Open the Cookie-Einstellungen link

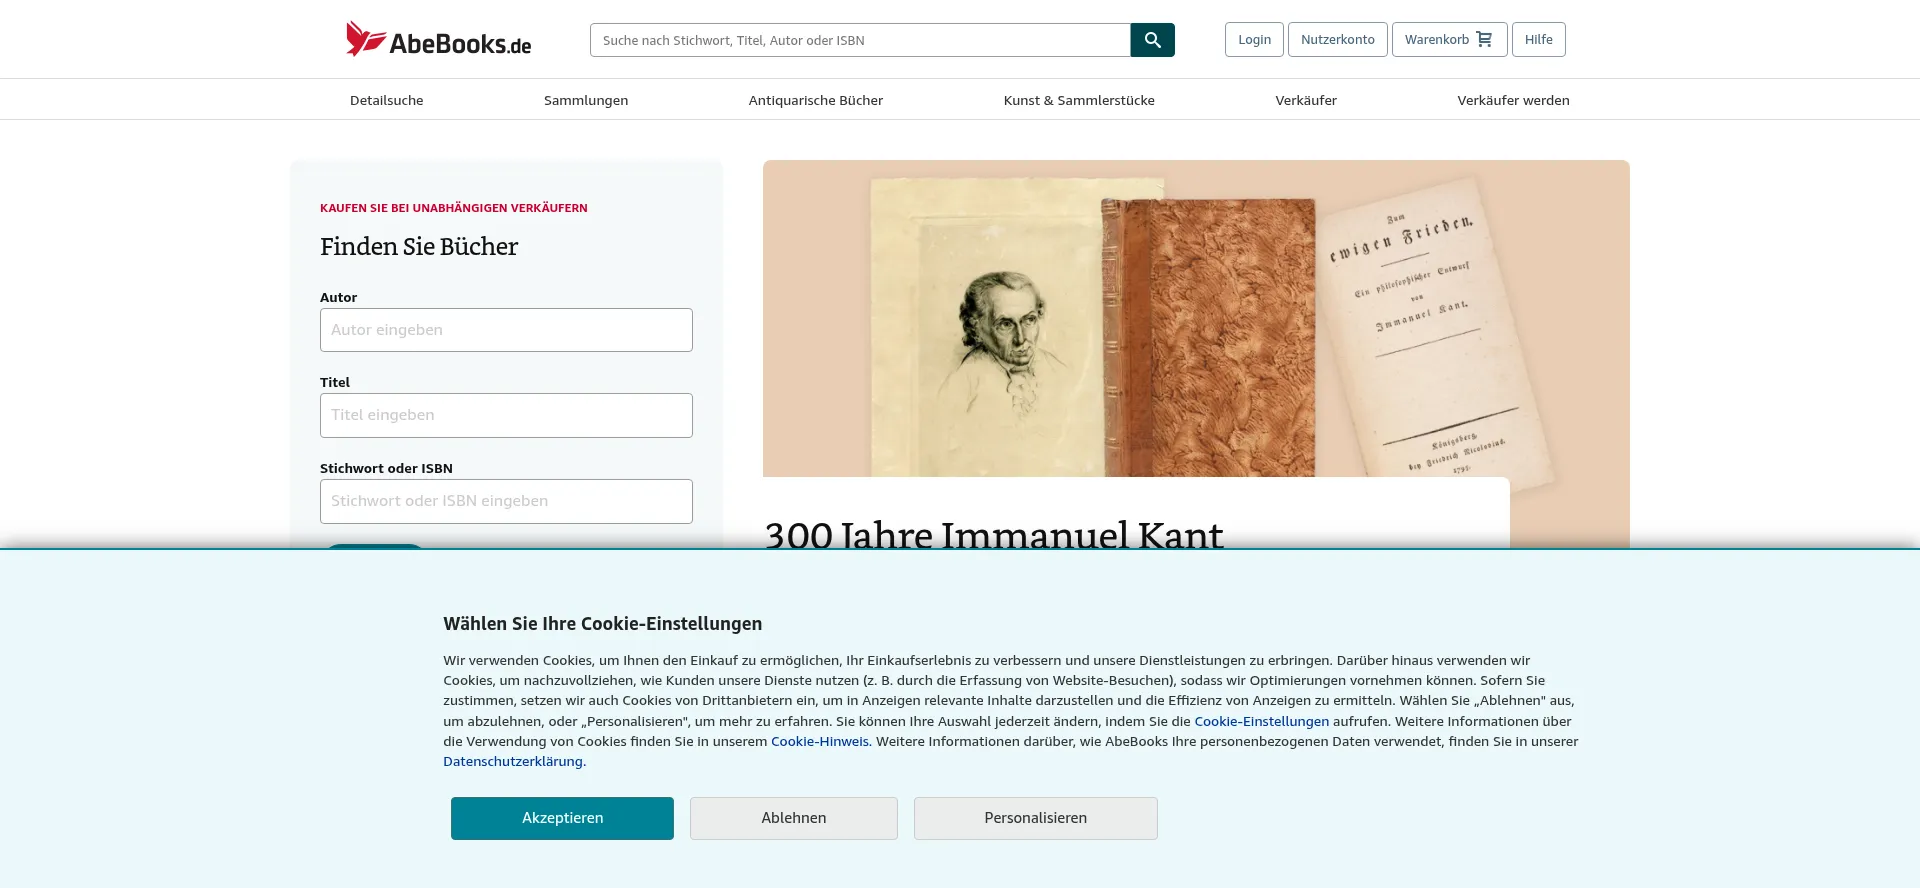(x=1261, y=721)
